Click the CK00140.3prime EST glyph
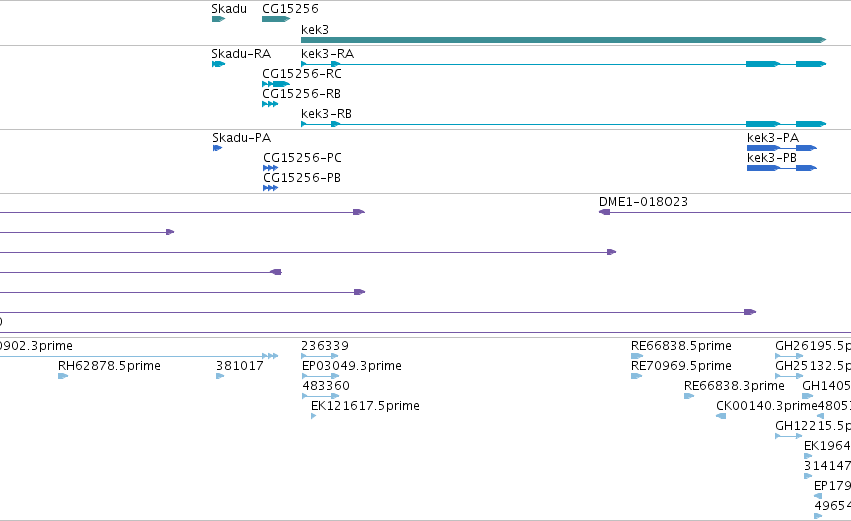Viewport: 851px width, 521px height. [721, 416]
